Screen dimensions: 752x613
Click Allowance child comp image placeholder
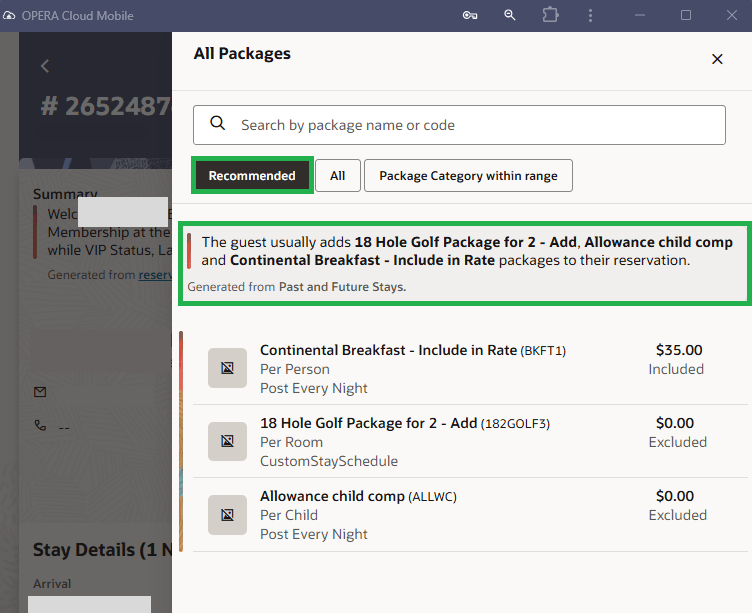coord(227,515)
